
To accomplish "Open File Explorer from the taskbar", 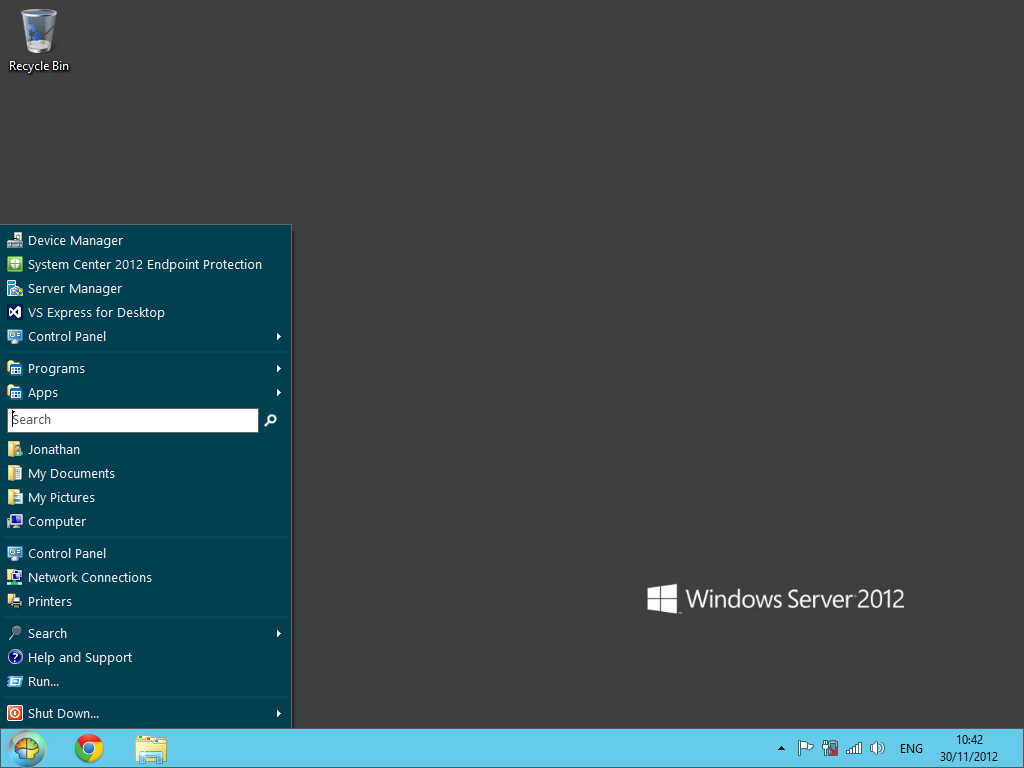I will pyautogui.click(x=151, y=749).
